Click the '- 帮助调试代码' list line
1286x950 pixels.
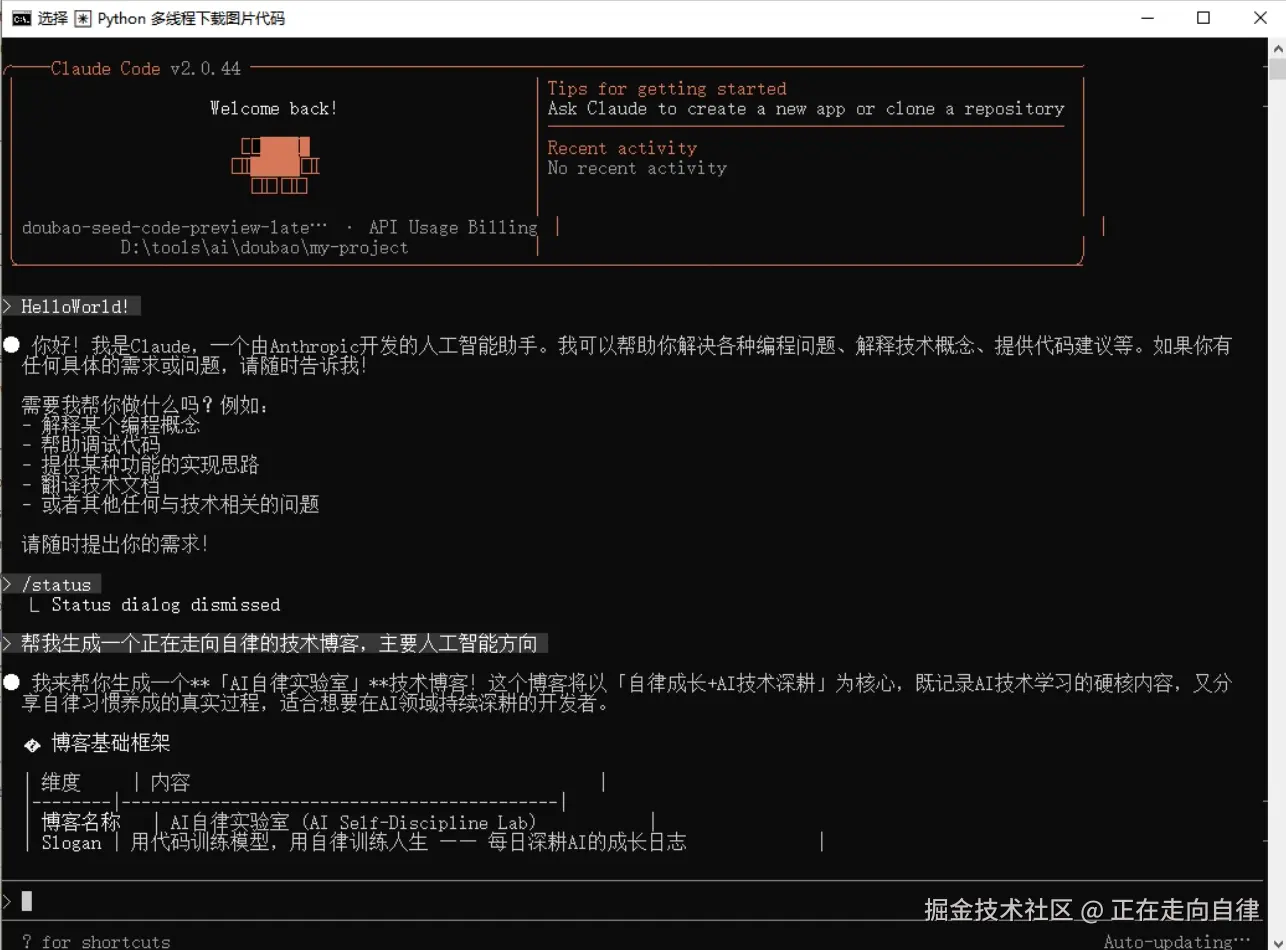click(91, 445)
